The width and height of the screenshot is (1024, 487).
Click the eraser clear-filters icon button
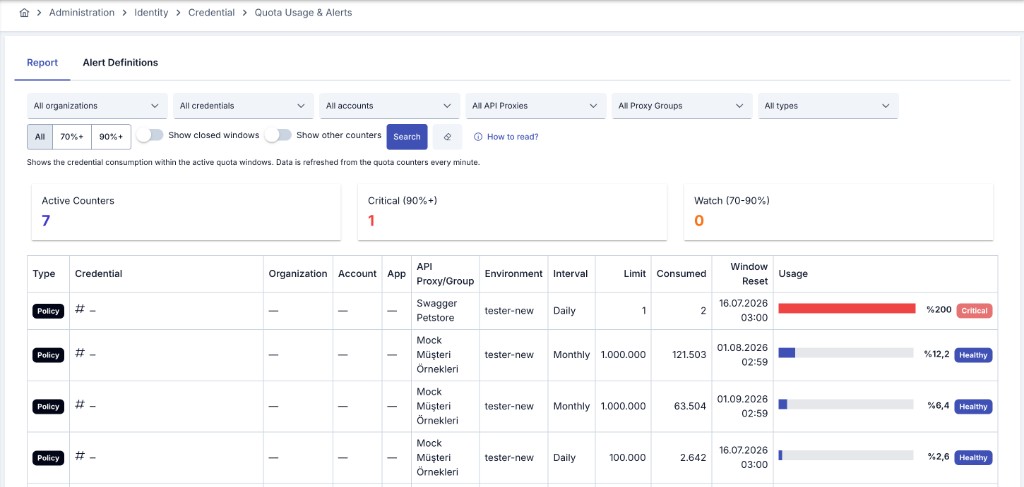tap(447, 137)
